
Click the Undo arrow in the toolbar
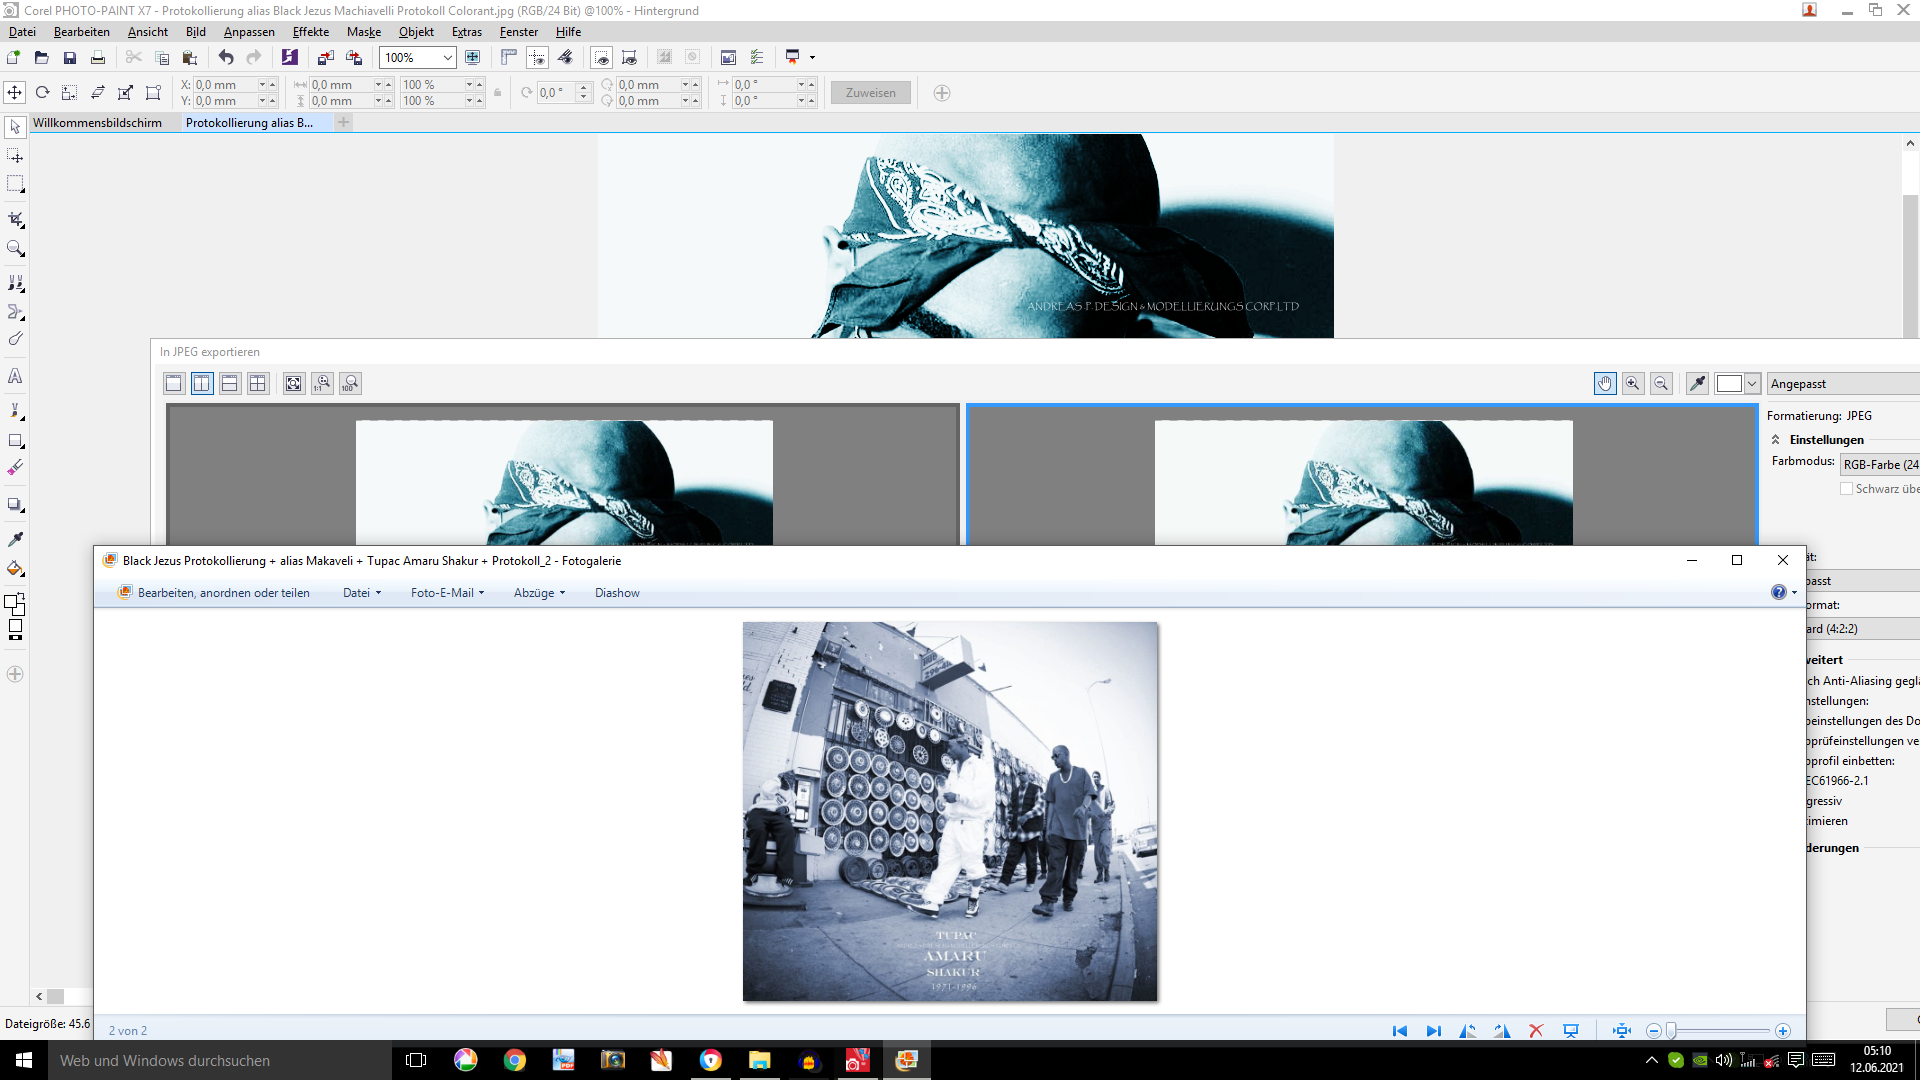pyautogui.click(x=226, y=58)
